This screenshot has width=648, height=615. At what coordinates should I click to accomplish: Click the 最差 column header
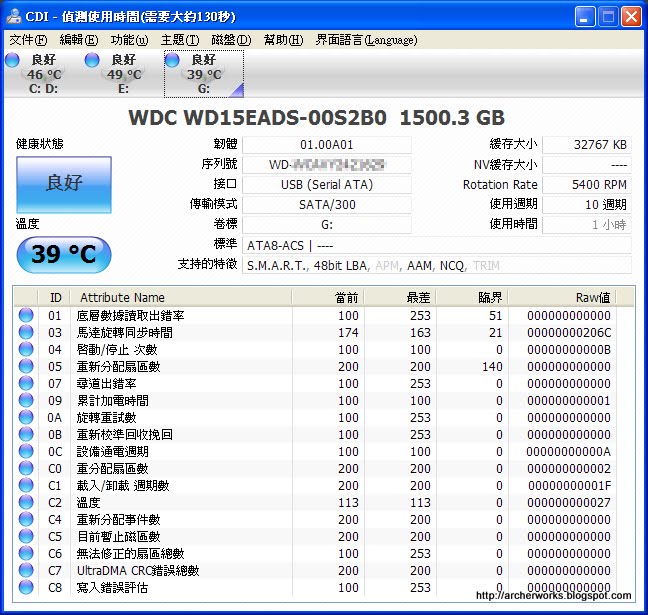click(x=400, y=298)
